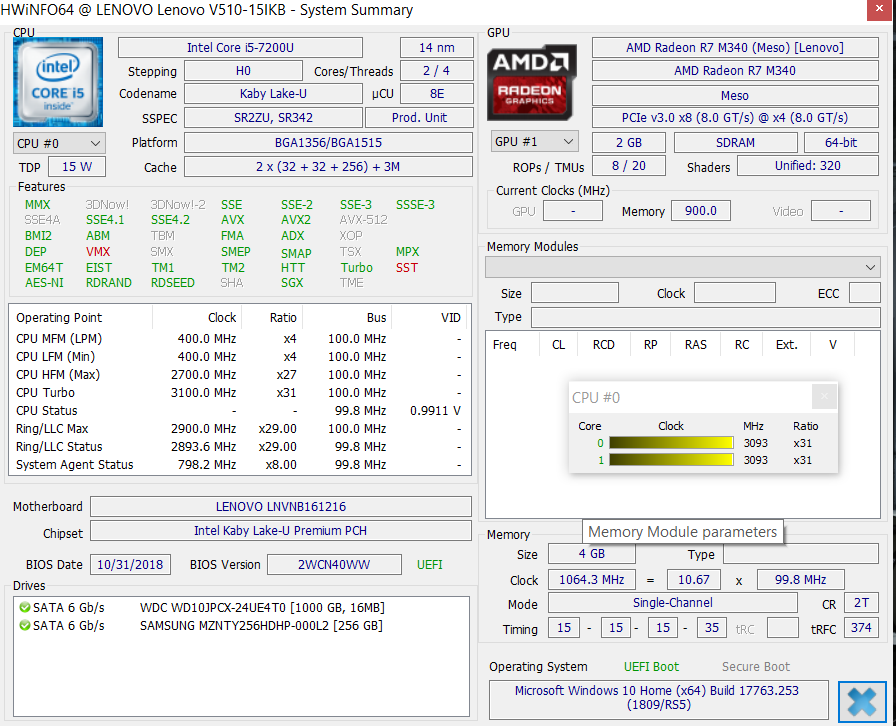Click the memory clock 1064.3 MHz field
This screenshot has width=896, height=726.
pos(591,580)
